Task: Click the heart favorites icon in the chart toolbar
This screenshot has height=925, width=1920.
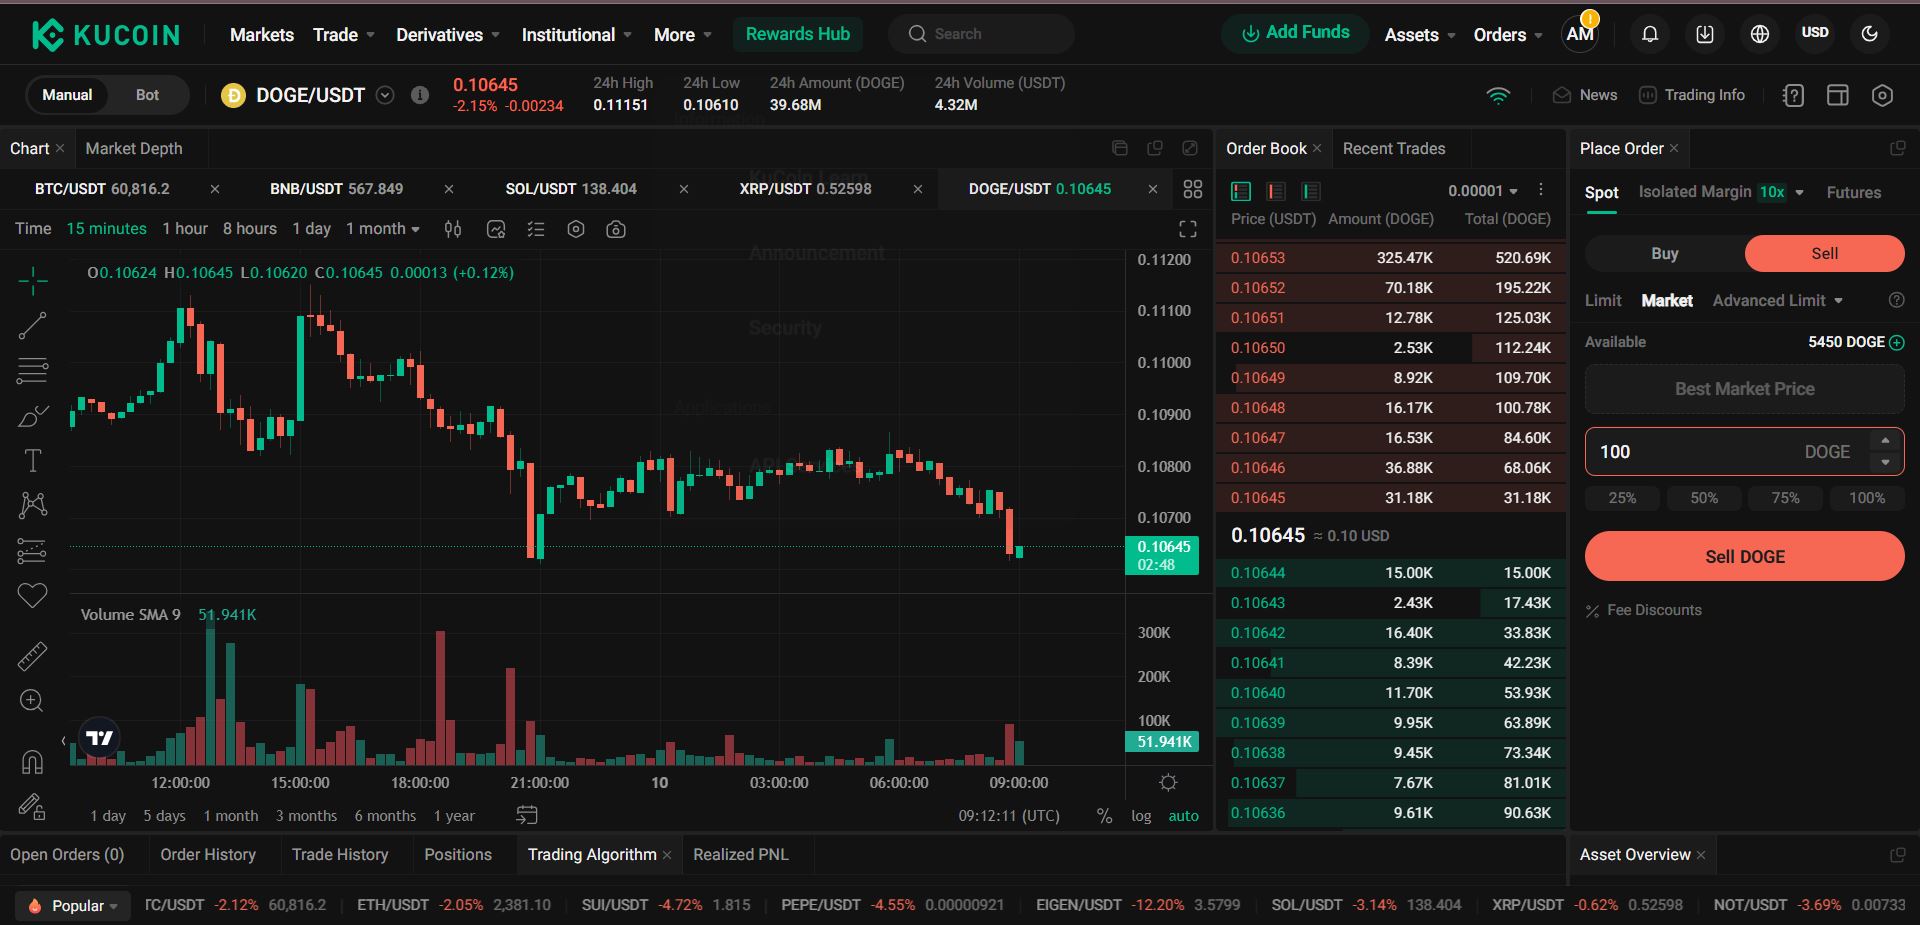Action: pyautogui.click(x=32, y=595)
